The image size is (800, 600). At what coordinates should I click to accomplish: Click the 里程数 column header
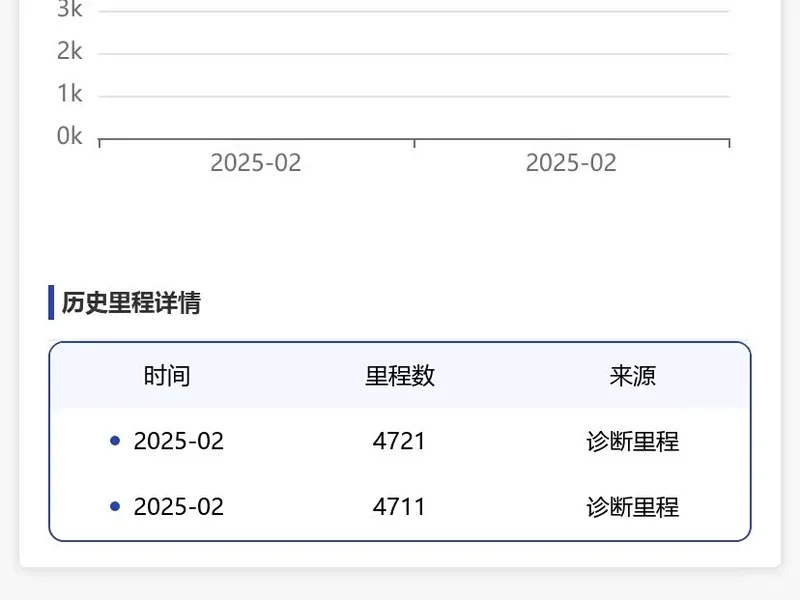coord(400,376)
